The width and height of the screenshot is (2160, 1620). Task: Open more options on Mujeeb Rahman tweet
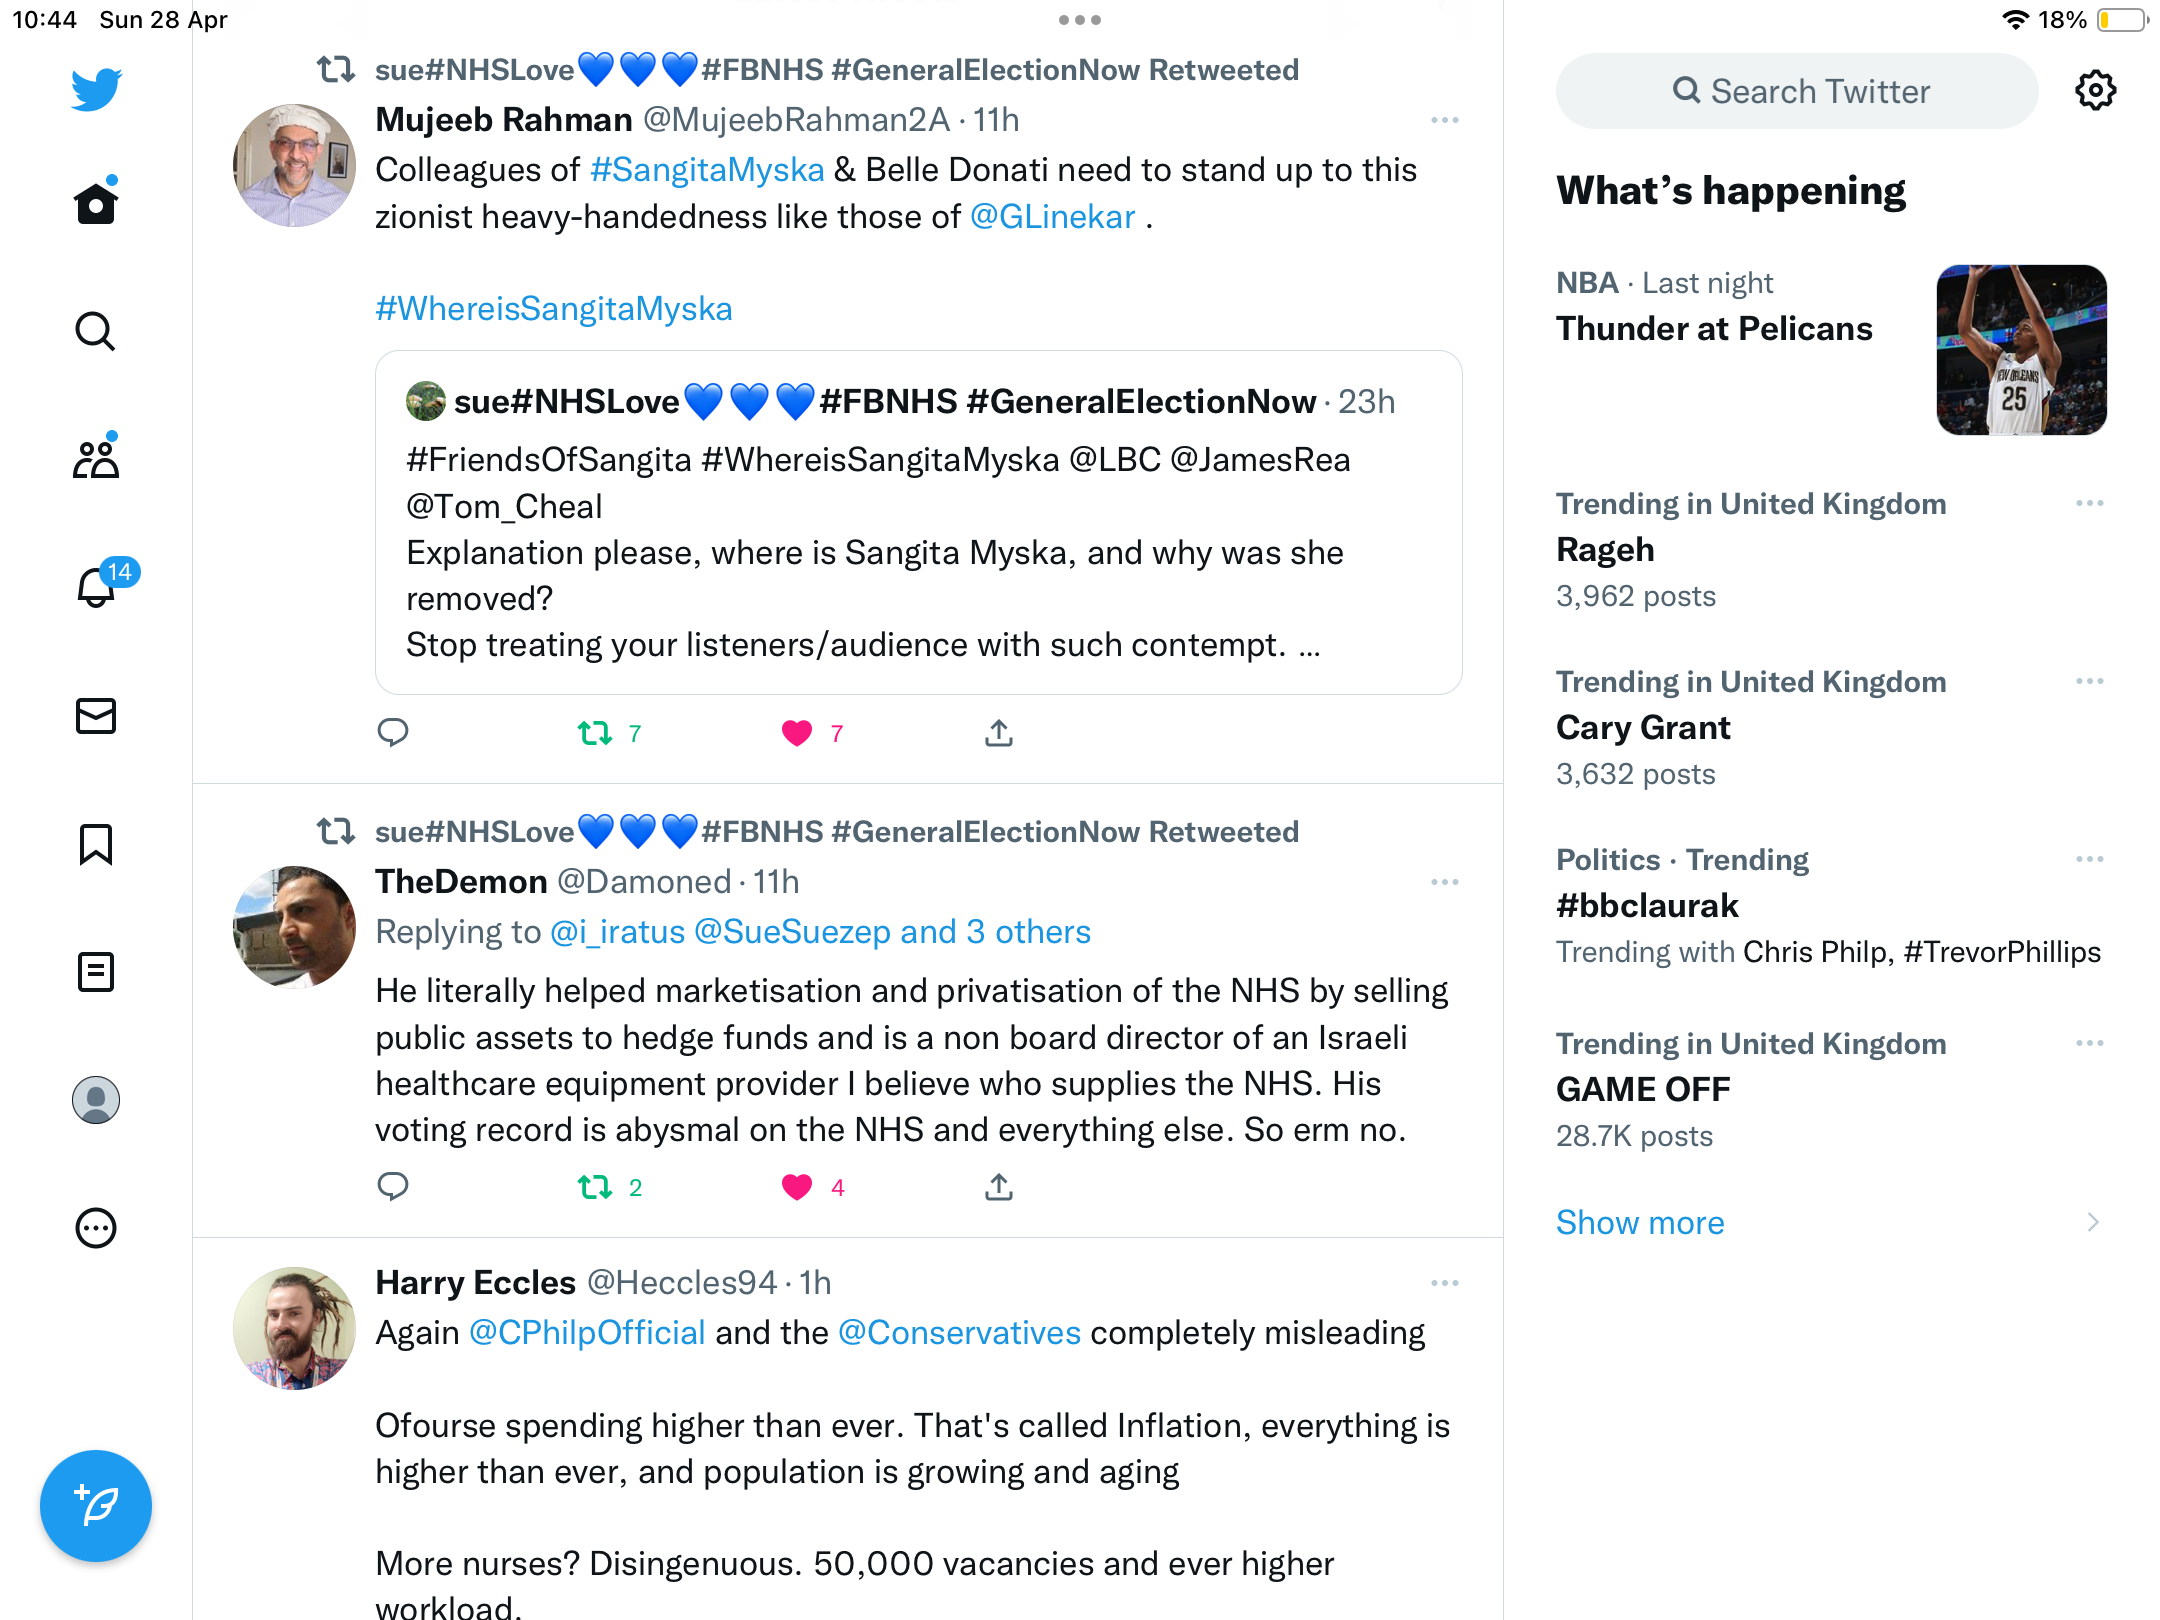point(1445,120)
